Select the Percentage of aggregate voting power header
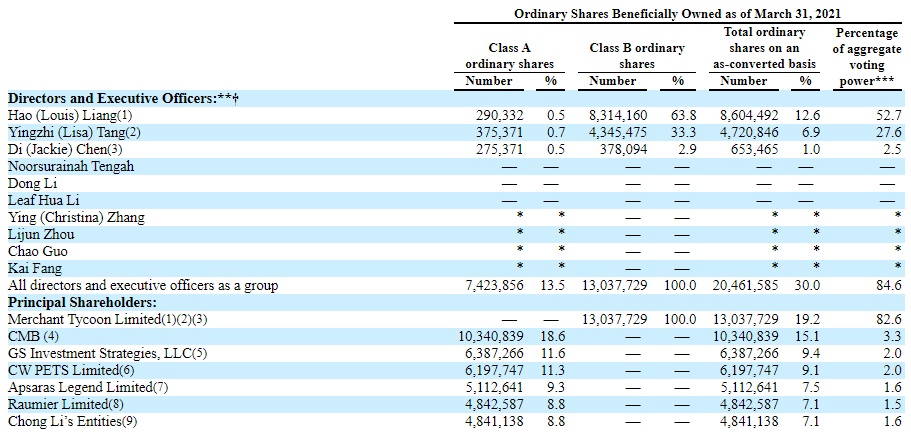911x435 pixels. tap(867, 55)
